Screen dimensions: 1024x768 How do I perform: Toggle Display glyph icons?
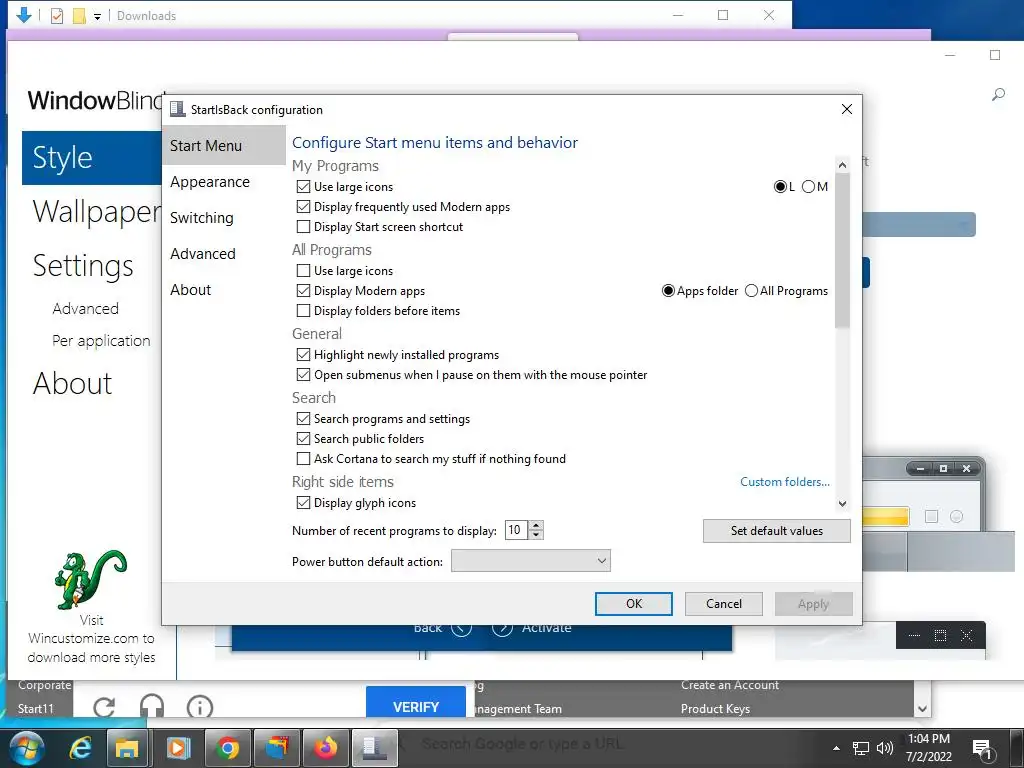click(x=303, y=503)
